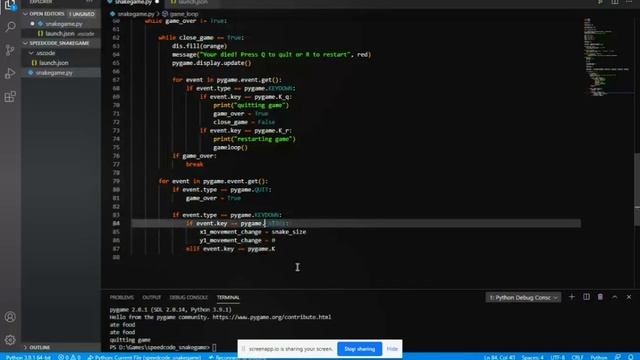
Task: Click the Stop sharing button
Action: tap(360, 349)
